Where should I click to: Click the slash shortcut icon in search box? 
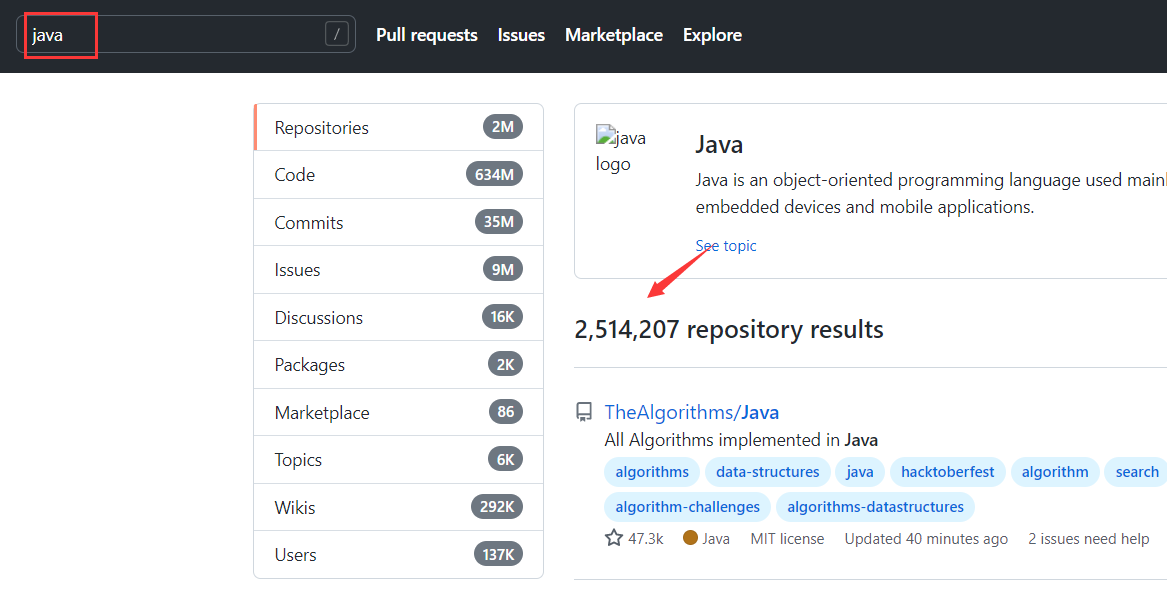(336, 34)
